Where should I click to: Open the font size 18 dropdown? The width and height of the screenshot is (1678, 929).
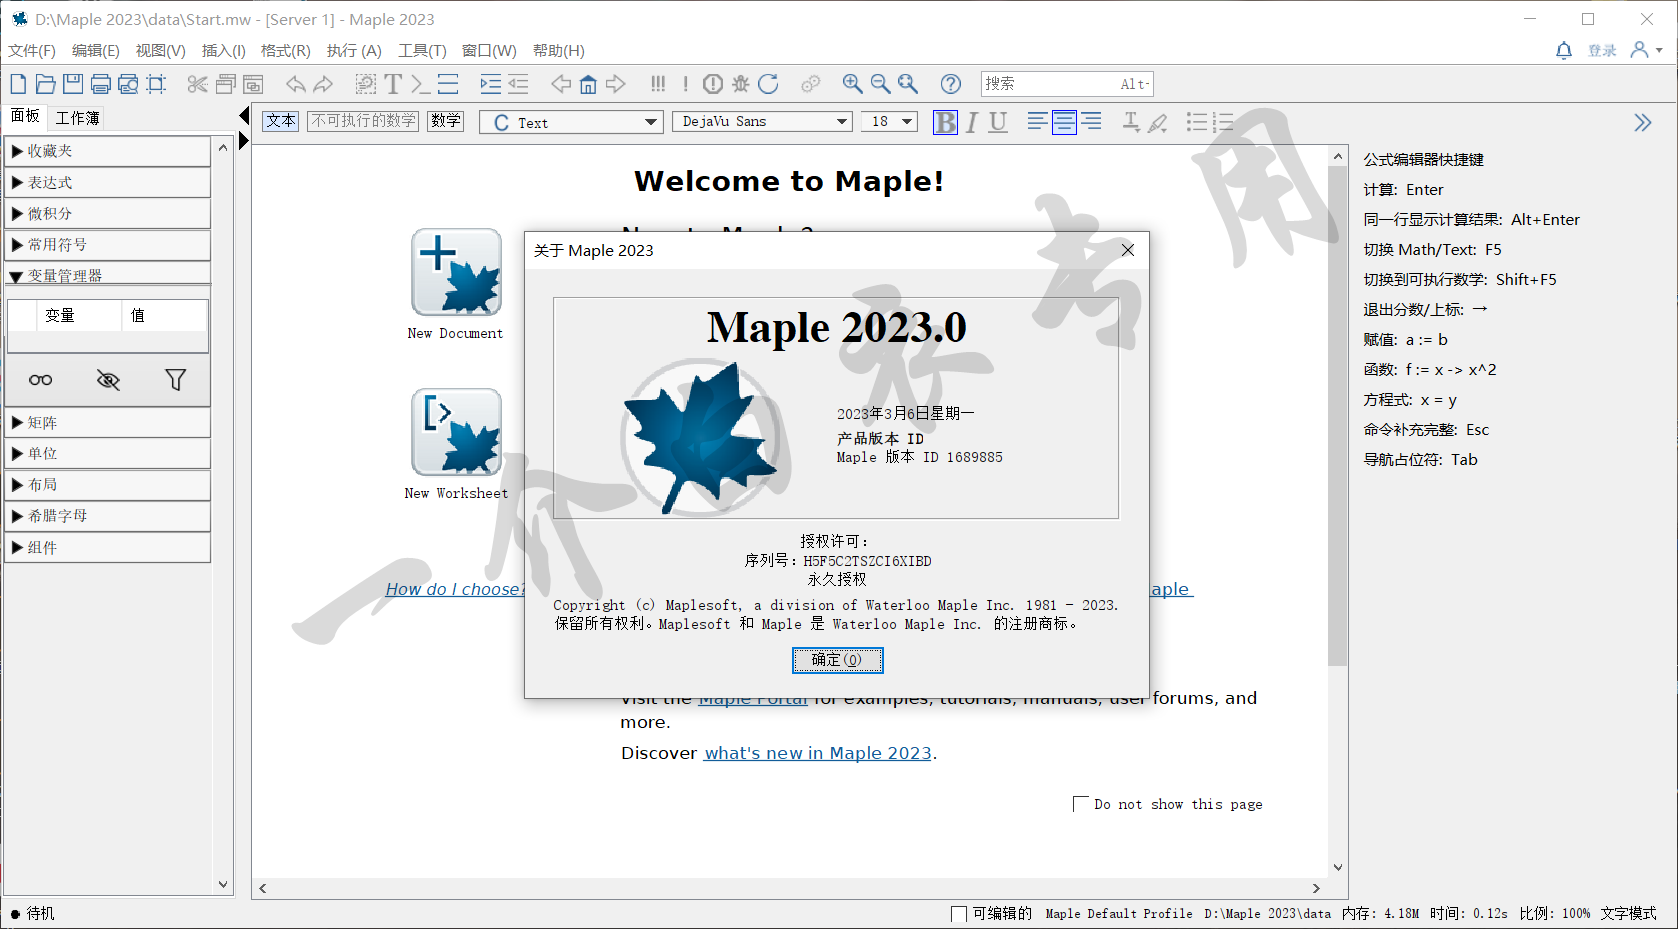(889, 122)
